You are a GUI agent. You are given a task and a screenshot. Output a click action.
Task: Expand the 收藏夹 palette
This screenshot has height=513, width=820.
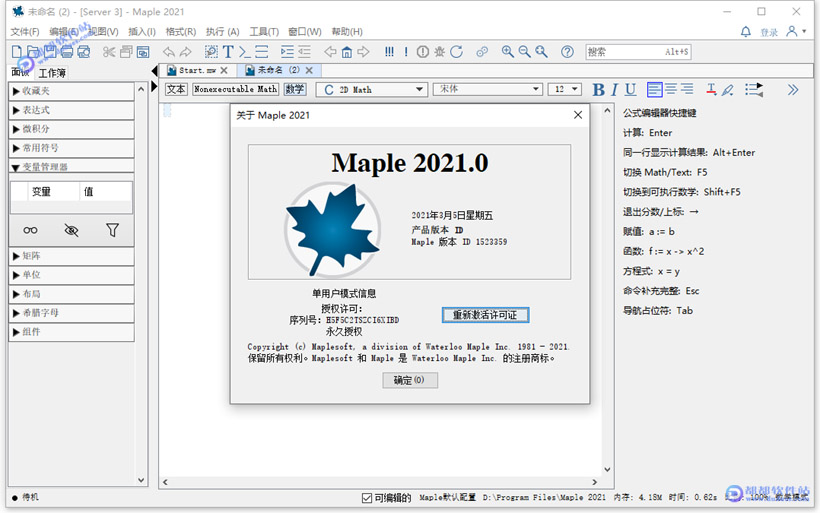click(72, 91)
